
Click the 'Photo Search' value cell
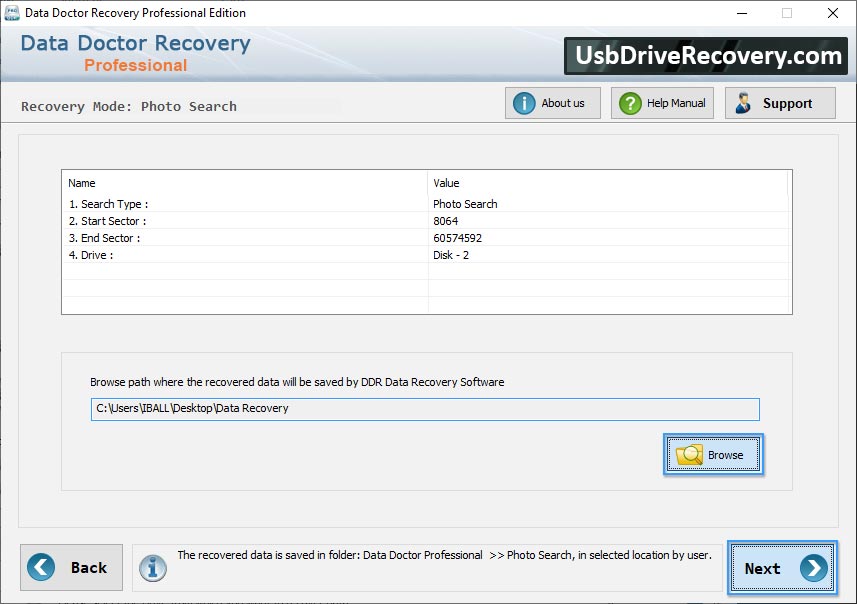point(465,204)
